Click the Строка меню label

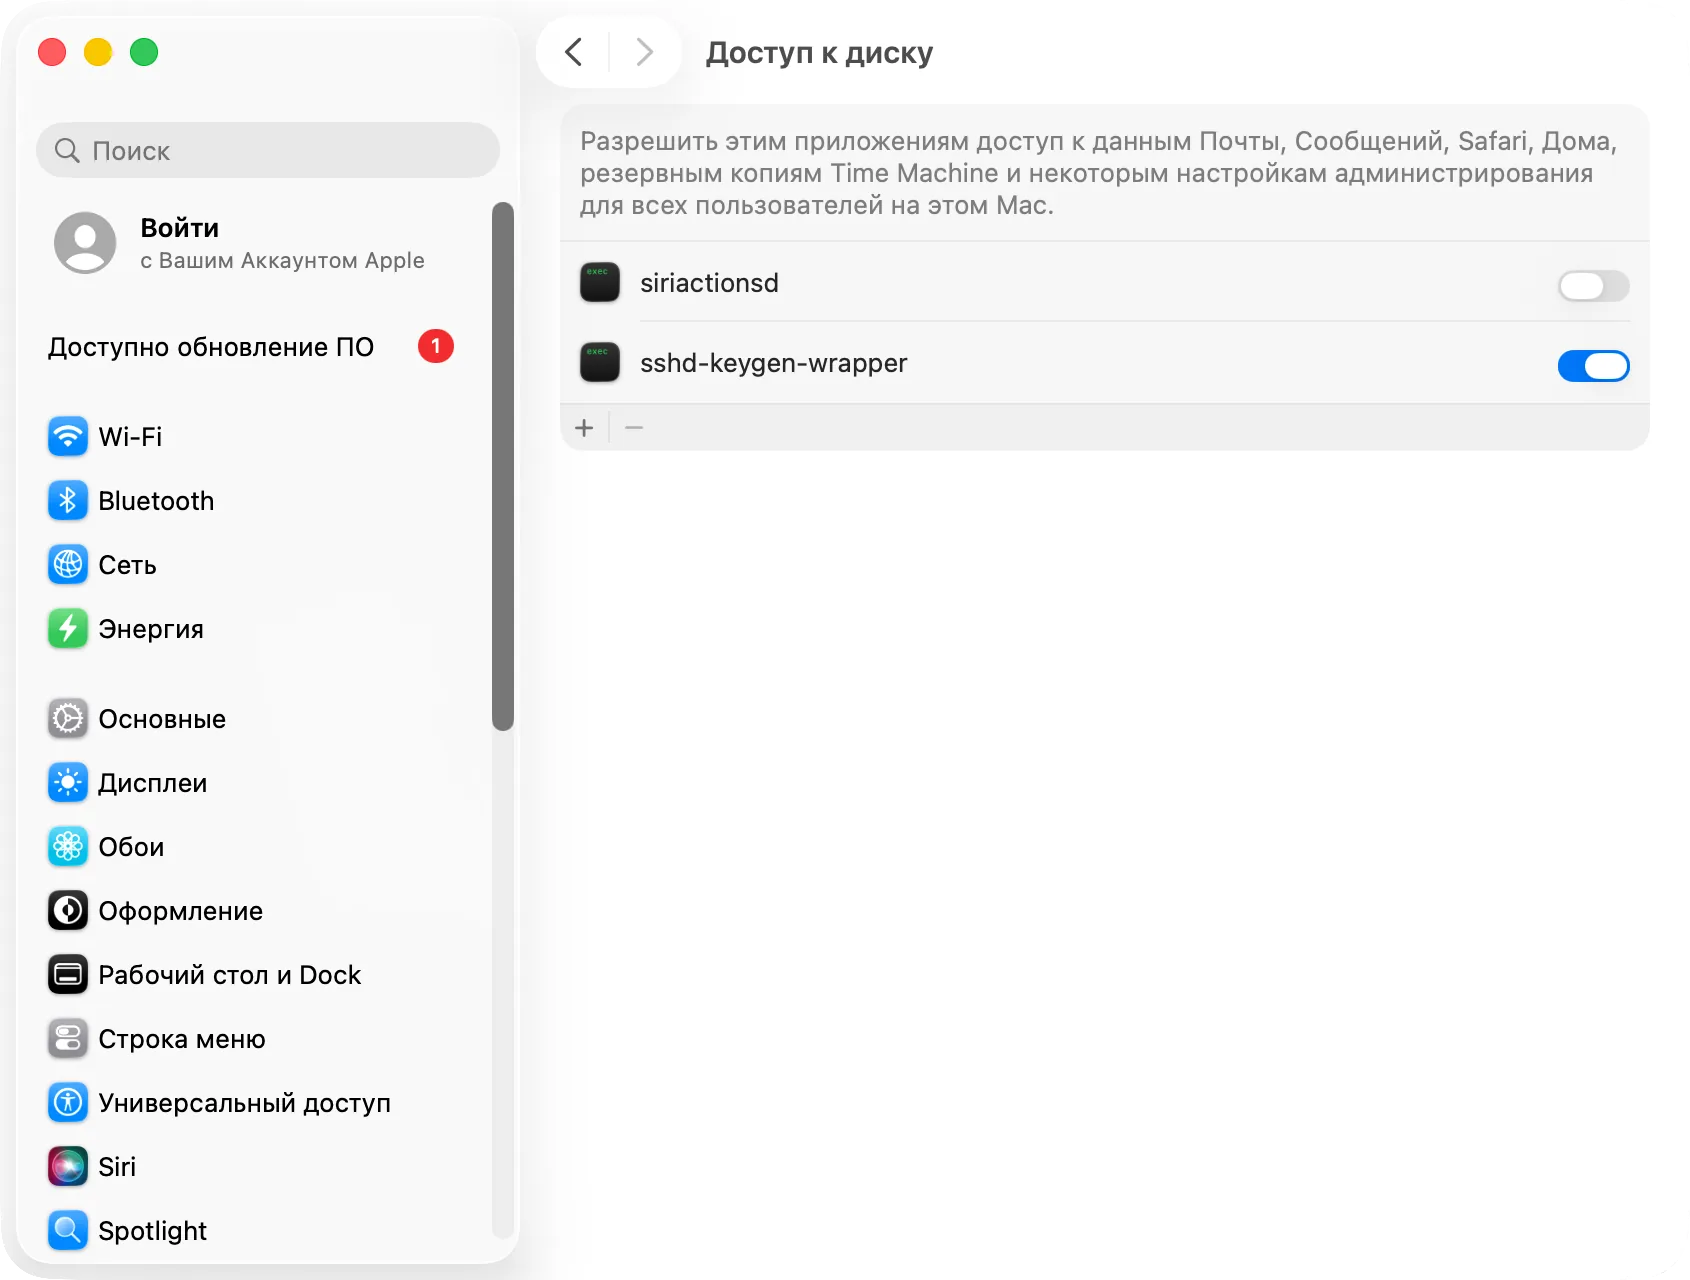(182, 1039)
